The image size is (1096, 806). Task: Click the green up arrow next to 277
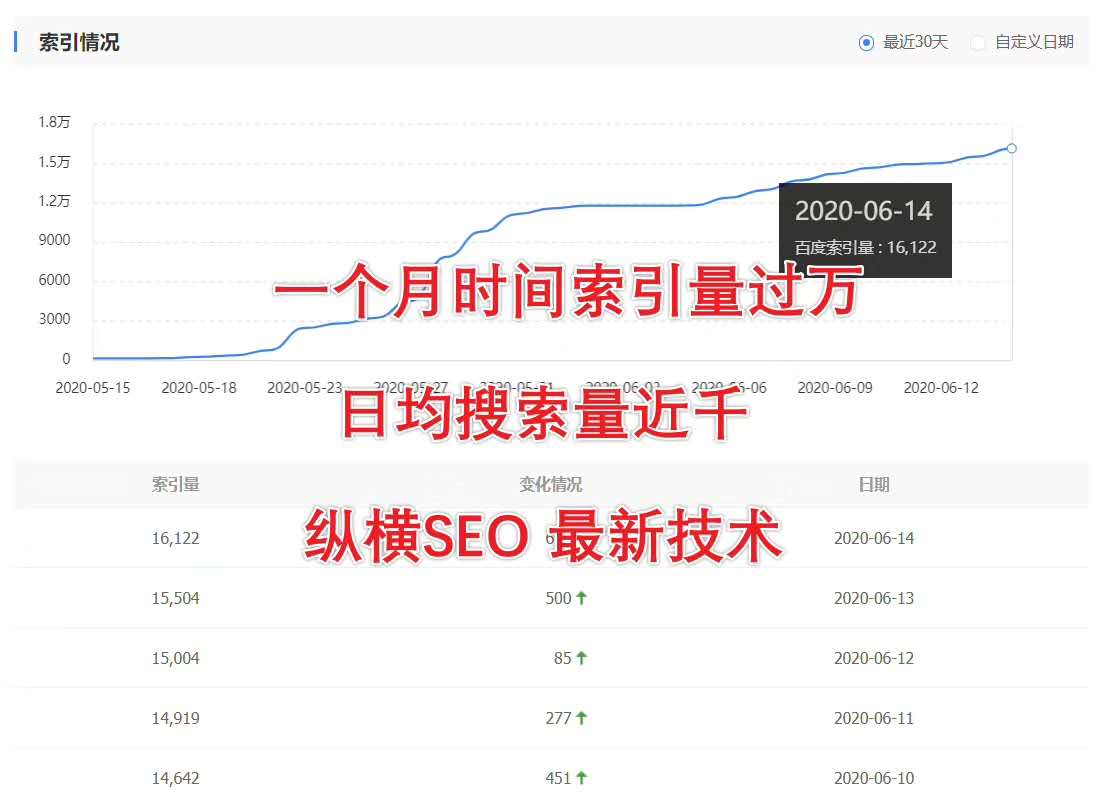pyautogui.click(x=582, y=717)
